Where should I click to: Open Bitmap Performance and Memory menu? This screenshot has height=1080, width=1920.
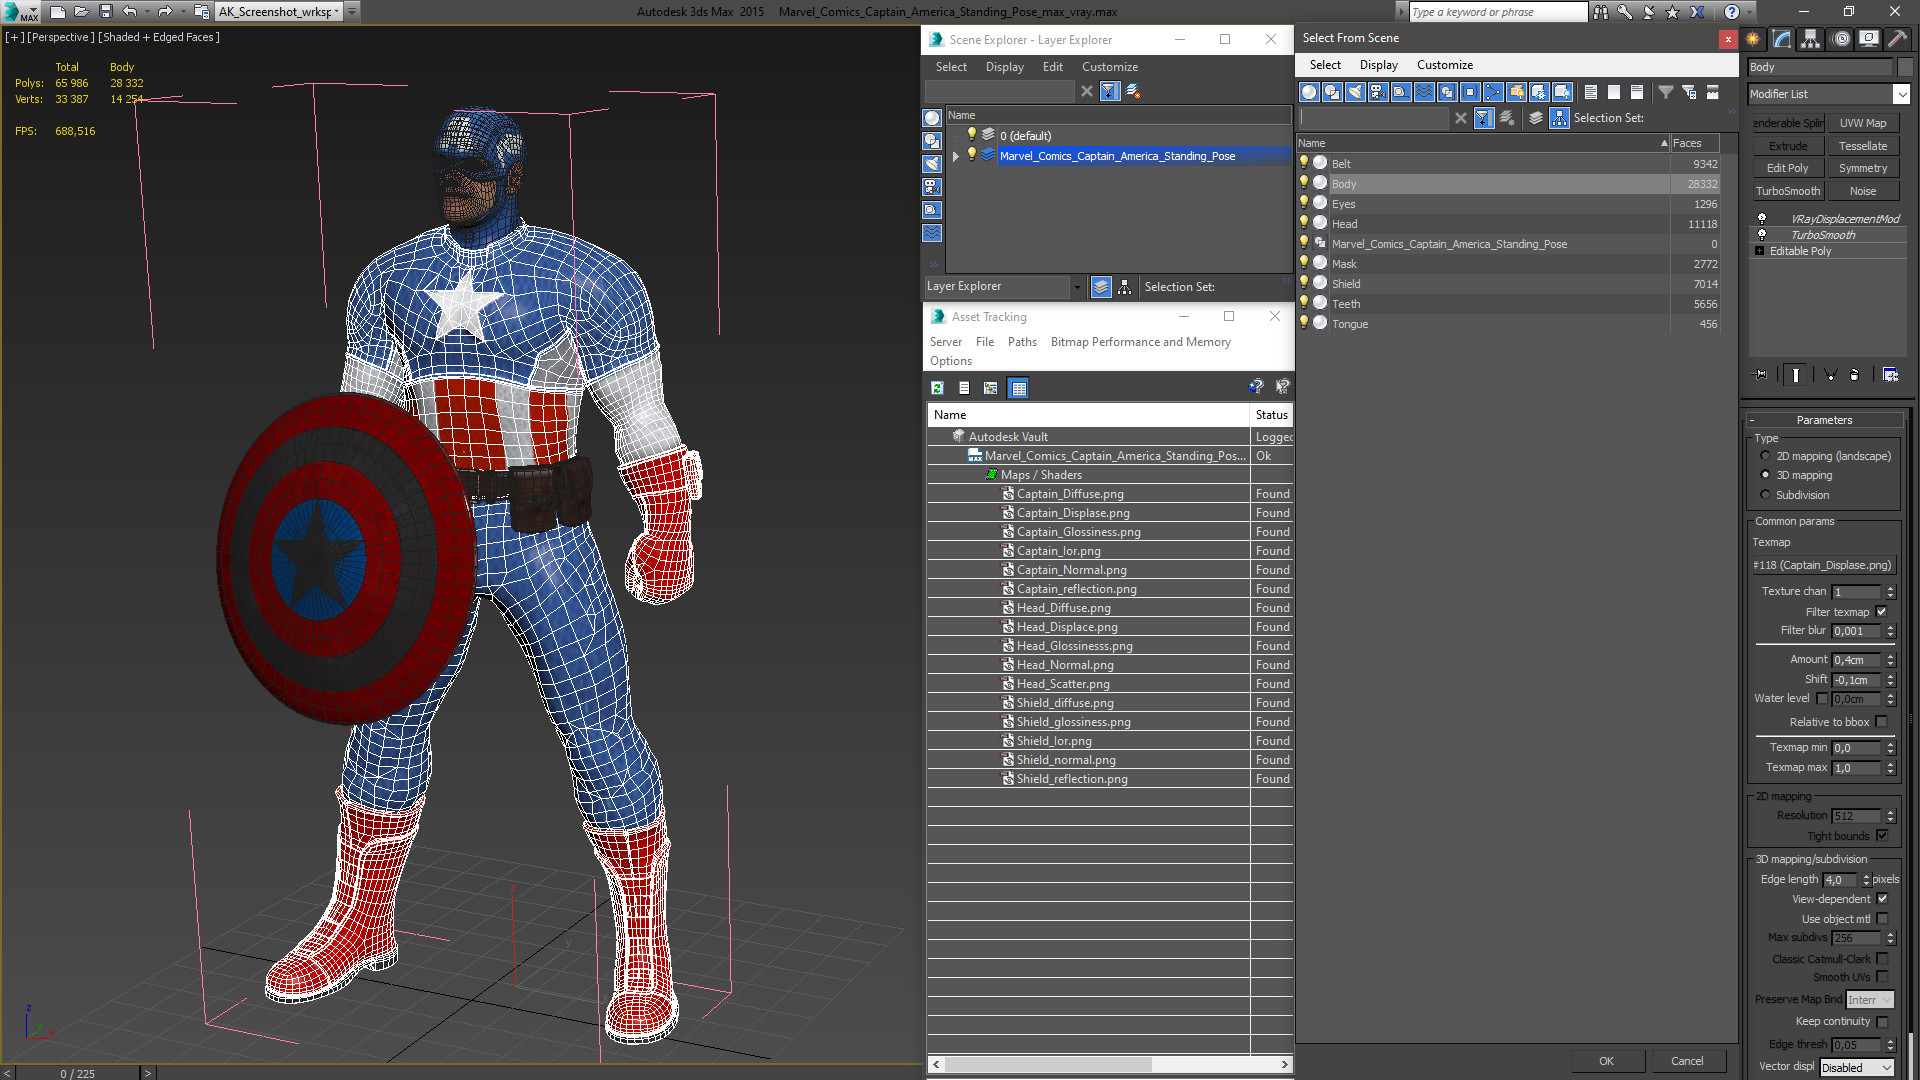pyautogui.click(x=1140, y=342)
